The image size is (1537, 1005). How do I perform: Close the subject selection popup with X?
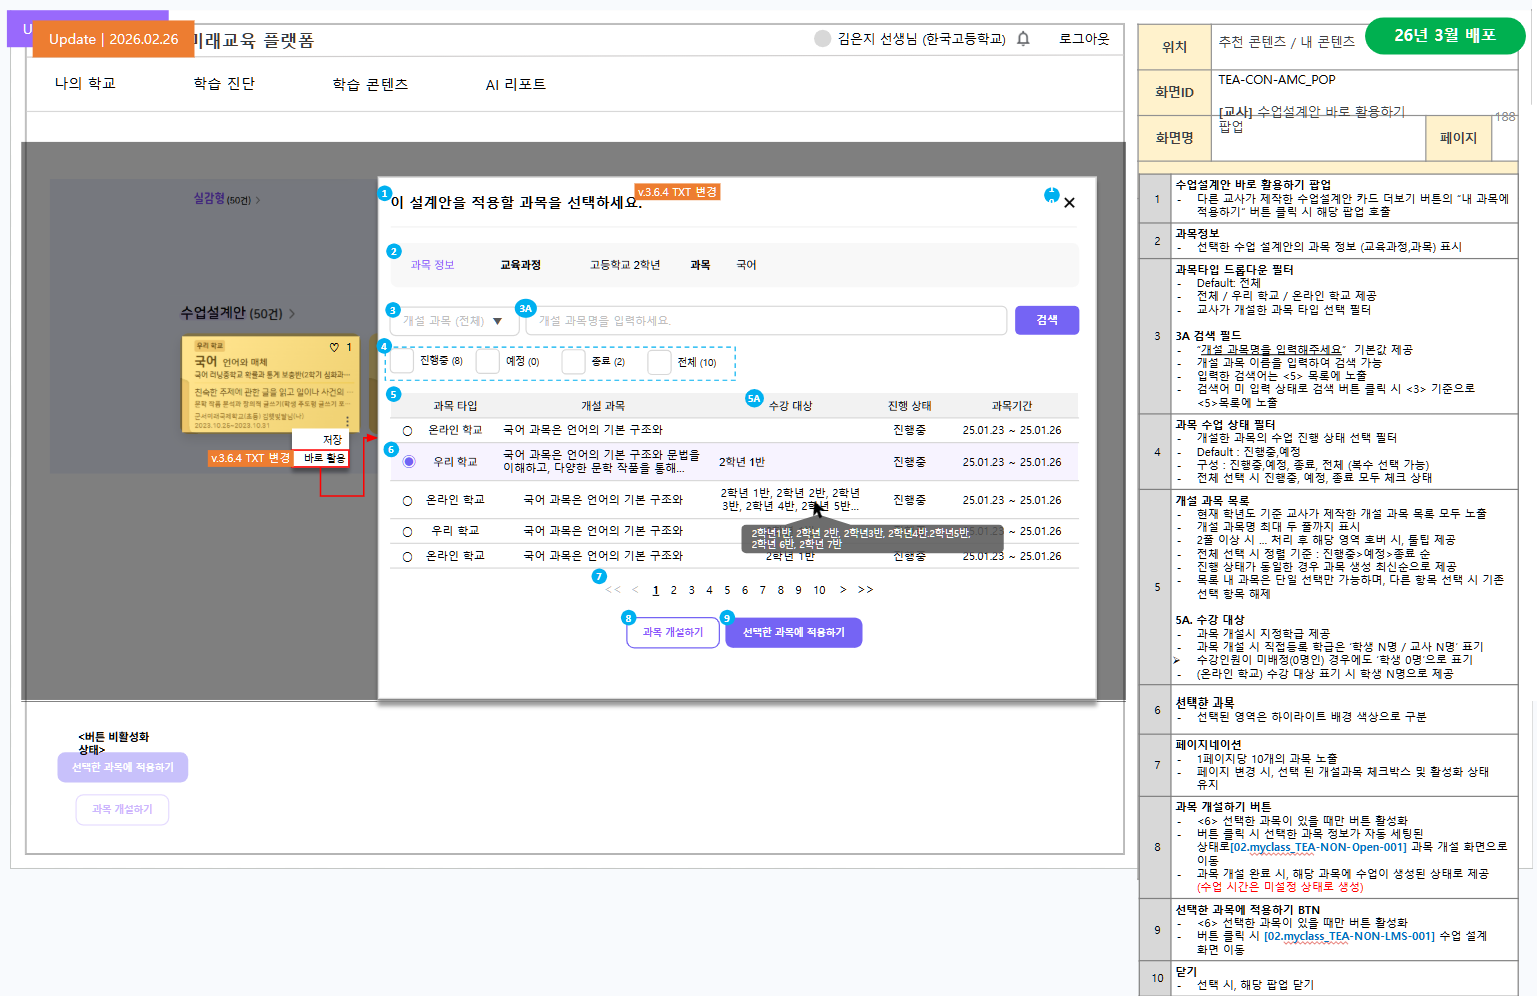click(x=1069, y=203)
